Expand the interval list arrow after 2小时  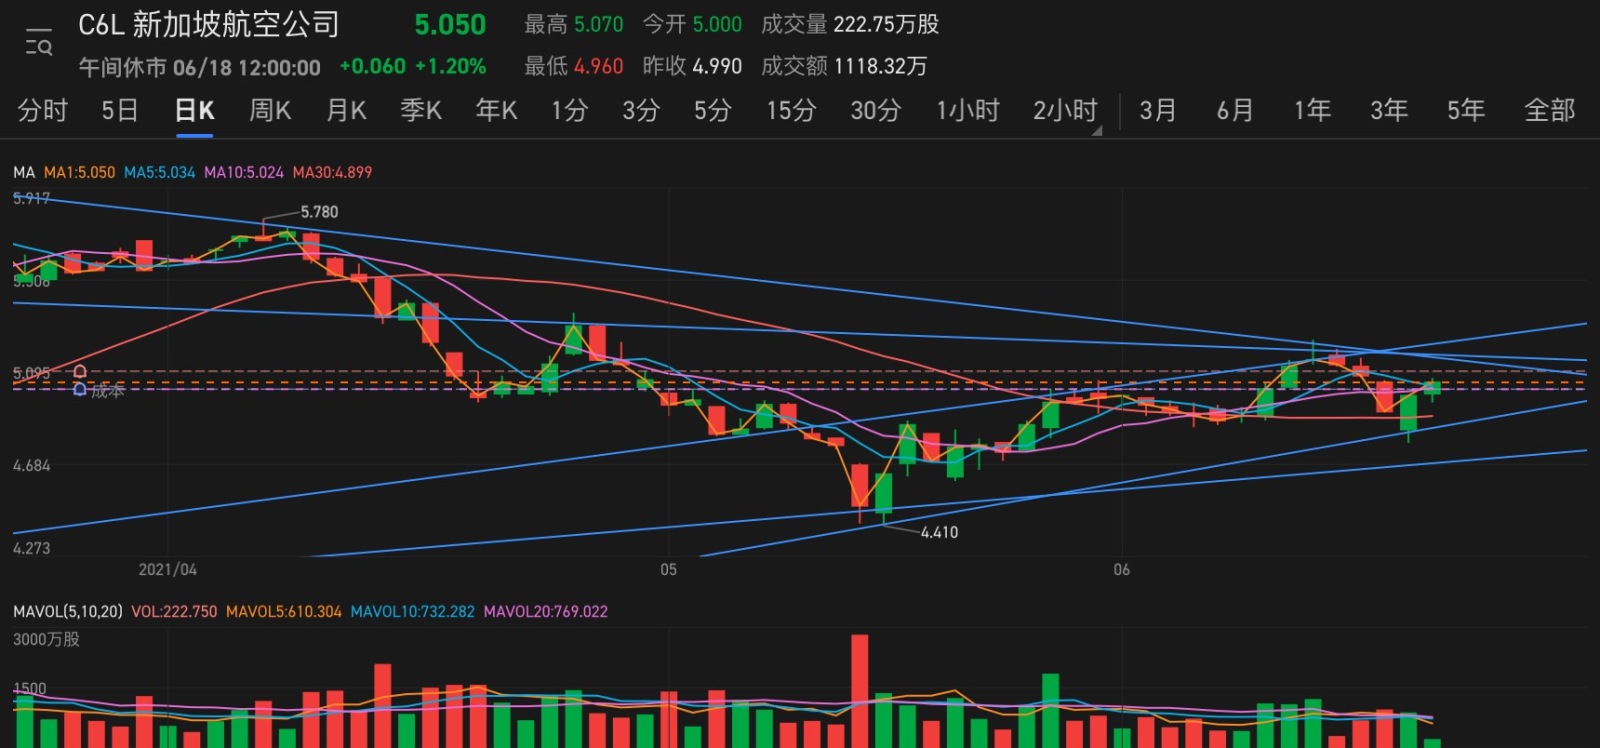[1097, 130]
